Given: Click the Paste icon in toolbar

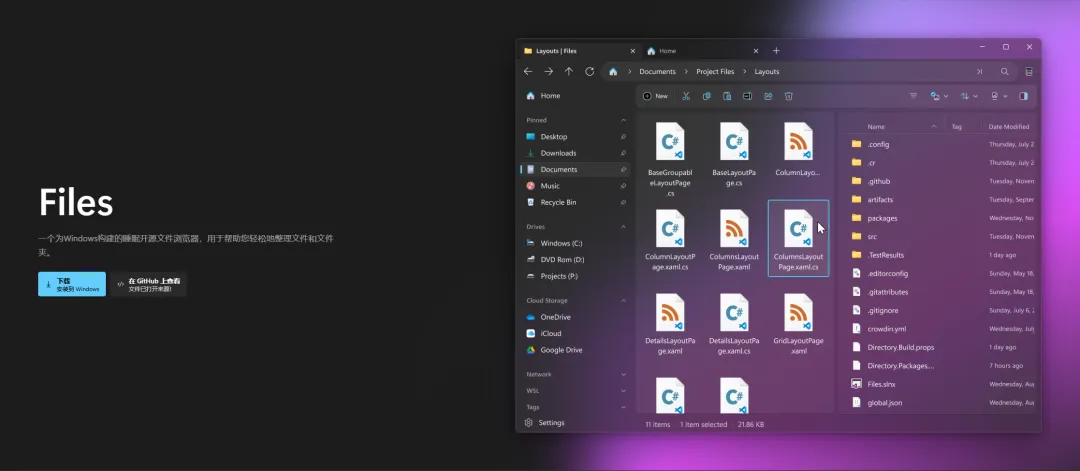Looking at the screenshot, I should click(727, 96).
